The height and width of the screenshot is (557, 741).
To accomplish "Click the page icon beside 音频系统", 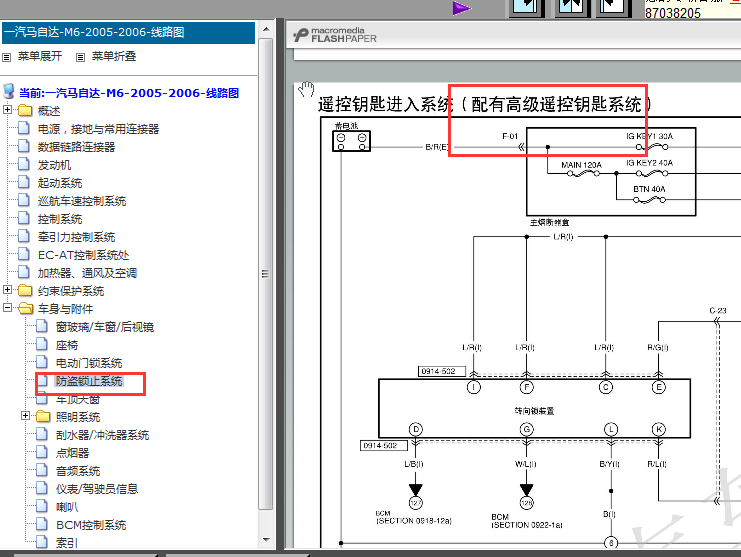I will coord(42,470).
